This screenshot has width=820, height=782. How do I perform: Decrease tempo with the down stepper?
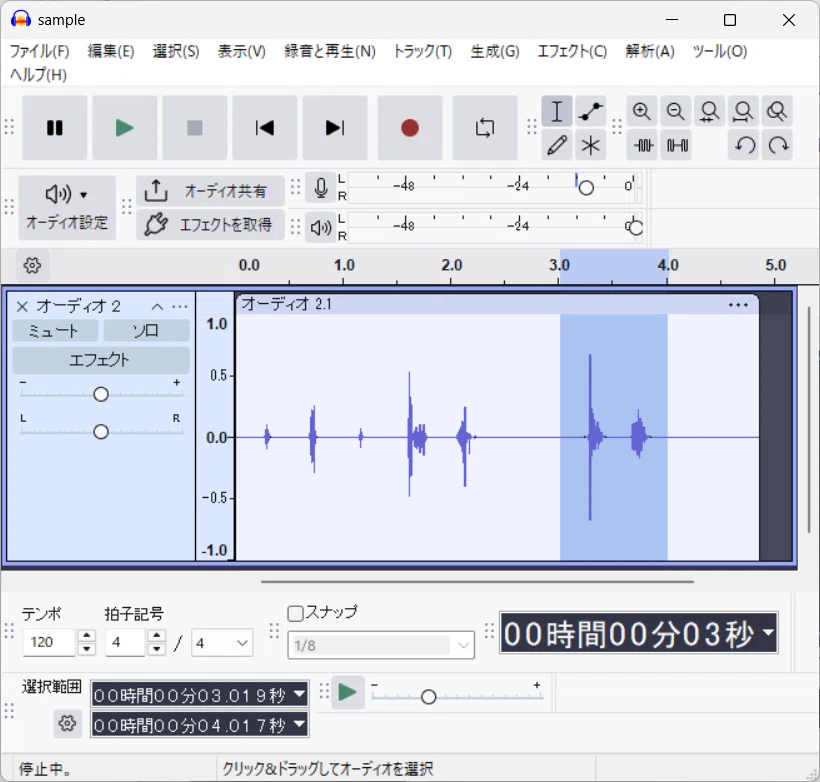(x=86, y=649)
